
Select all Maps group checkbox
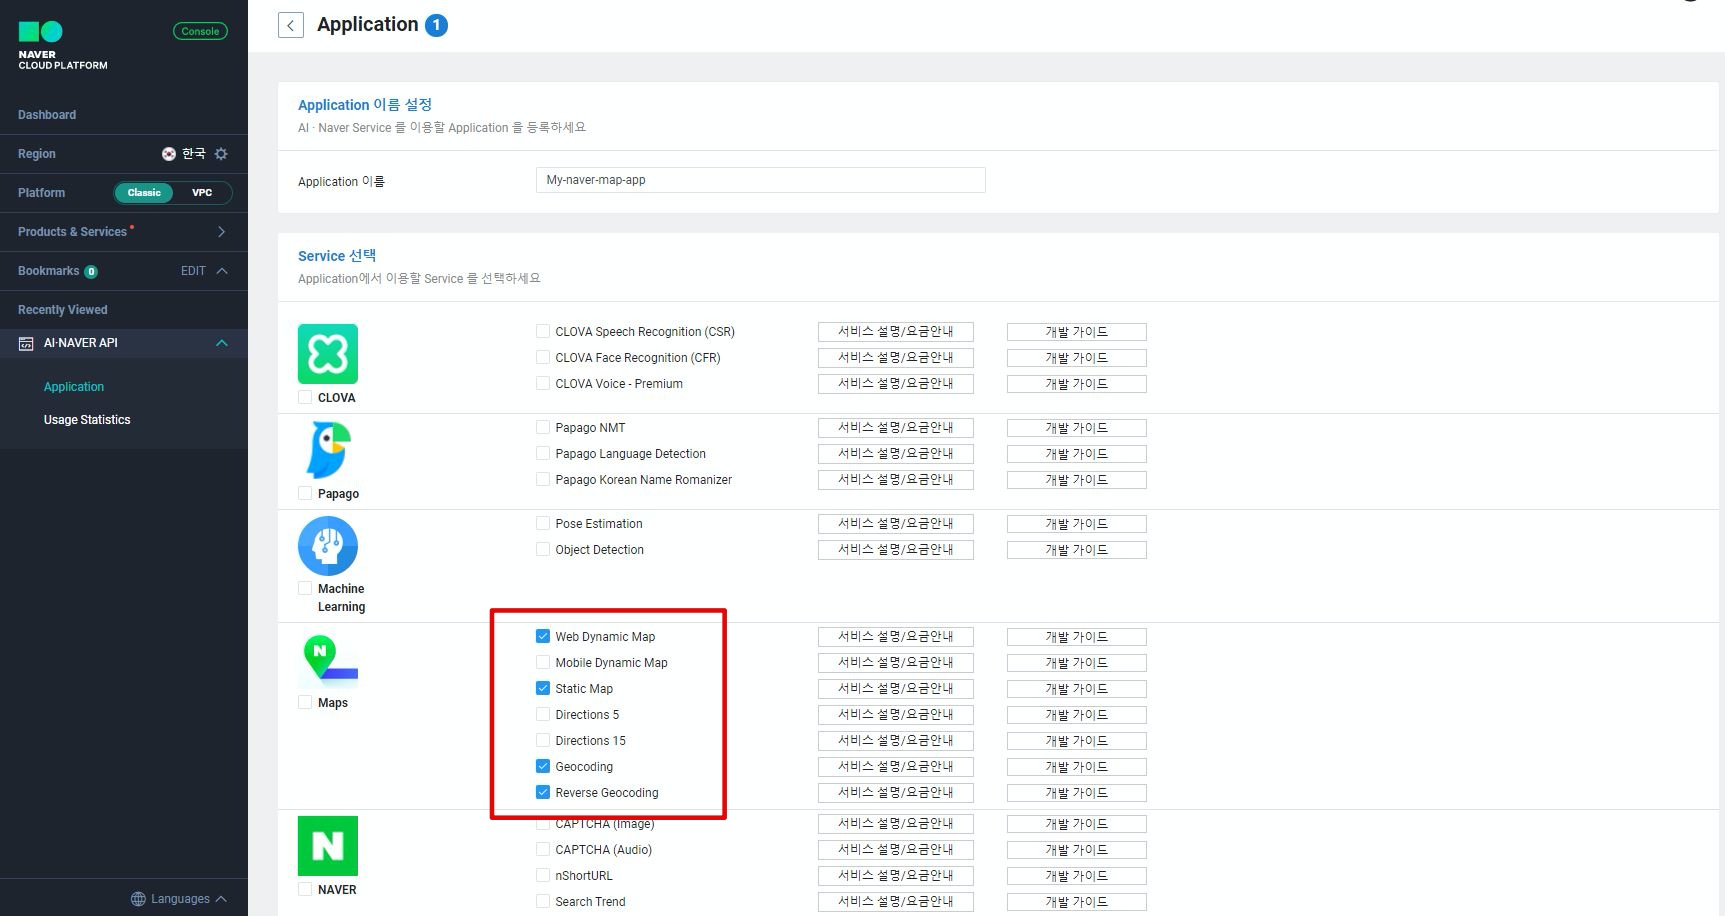tap(305, 702)
